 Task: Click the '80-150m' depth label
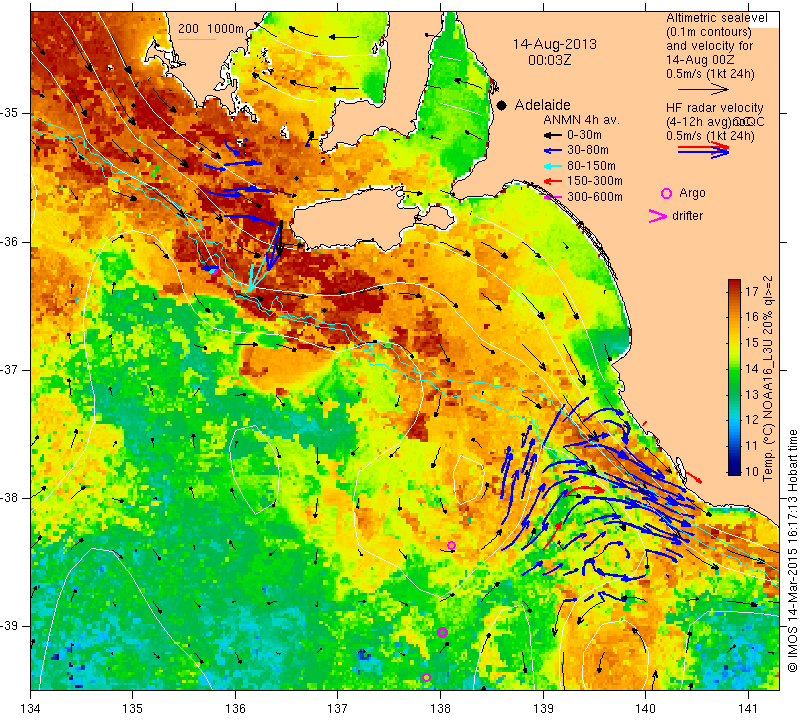[591, 166]
